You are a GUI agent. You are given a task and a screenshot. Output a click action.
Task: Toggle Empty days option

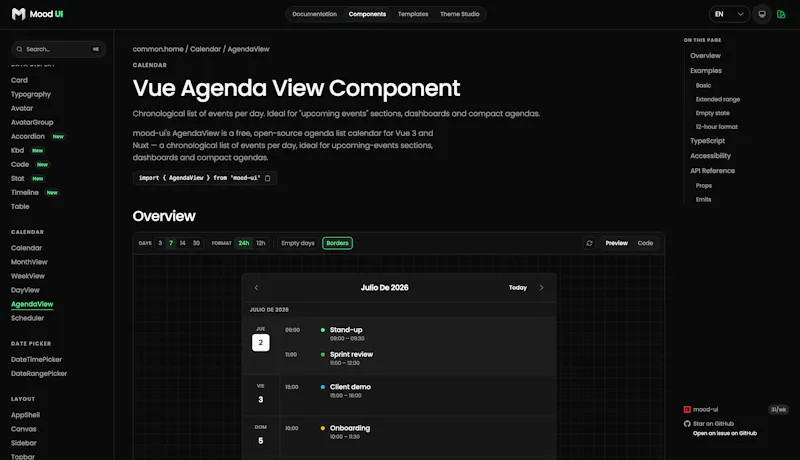coord(298,243)
